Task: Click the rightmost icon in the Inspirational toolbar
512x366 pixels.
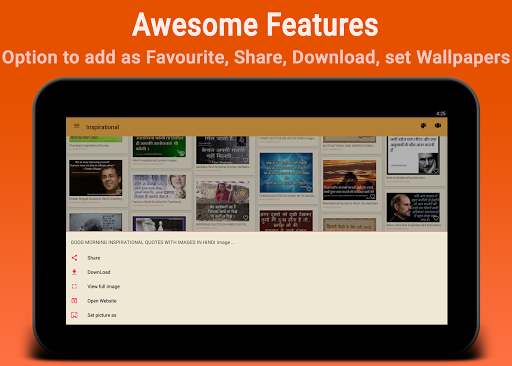Action: pos(438,125)
